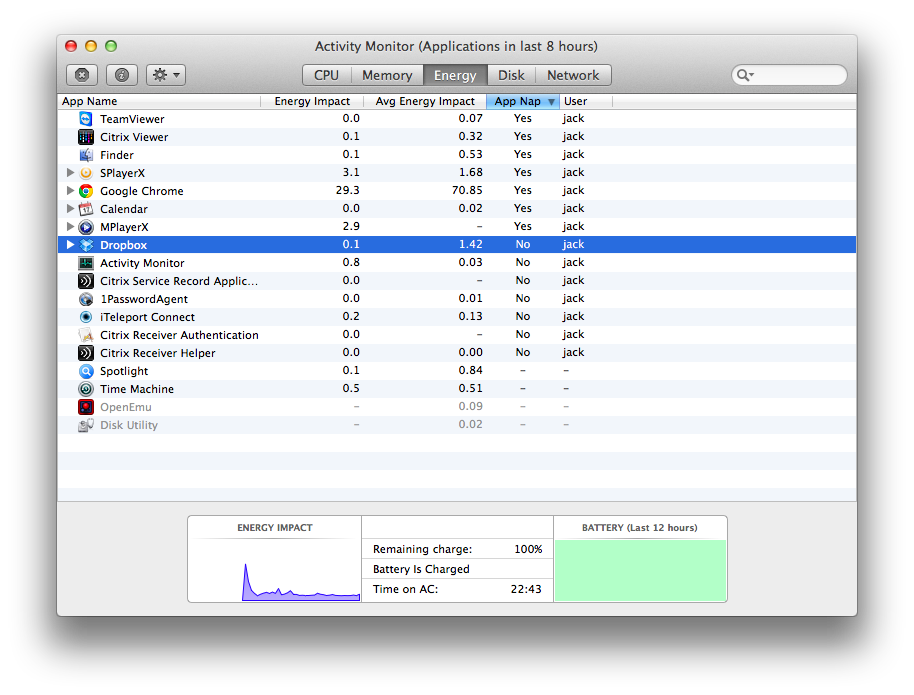Select the 1PasswordAgent row name
914x695 pixels.
click(144, 299)
